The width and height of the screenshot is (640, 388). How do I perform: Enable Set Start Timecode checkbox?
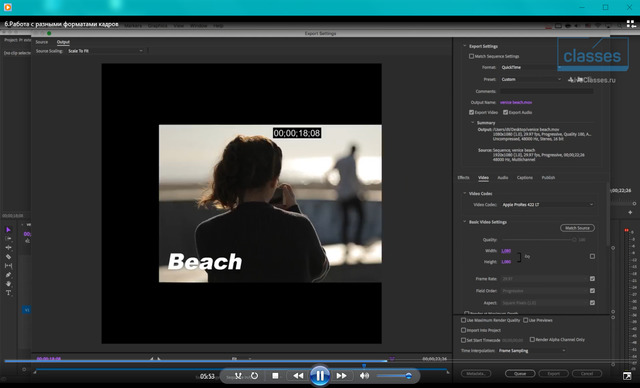pos(464,340)
